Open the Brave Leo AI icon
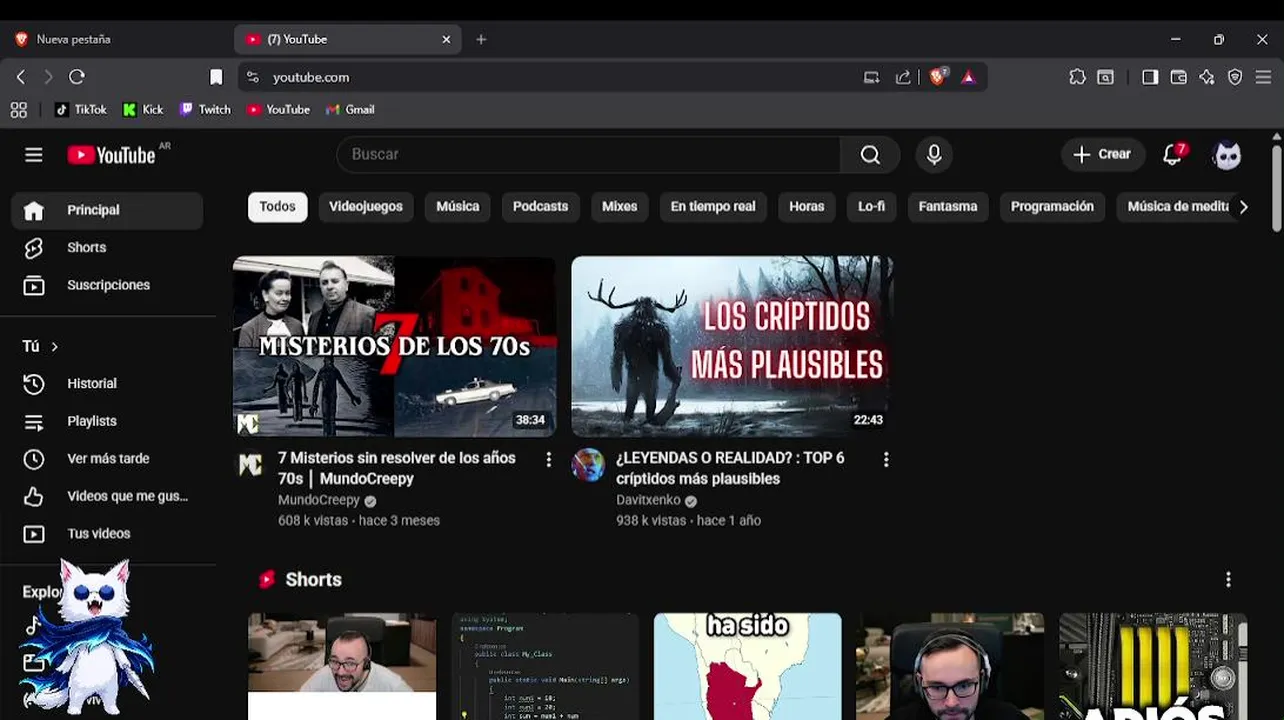1284x720 pixels. [x=1207, y=77]
